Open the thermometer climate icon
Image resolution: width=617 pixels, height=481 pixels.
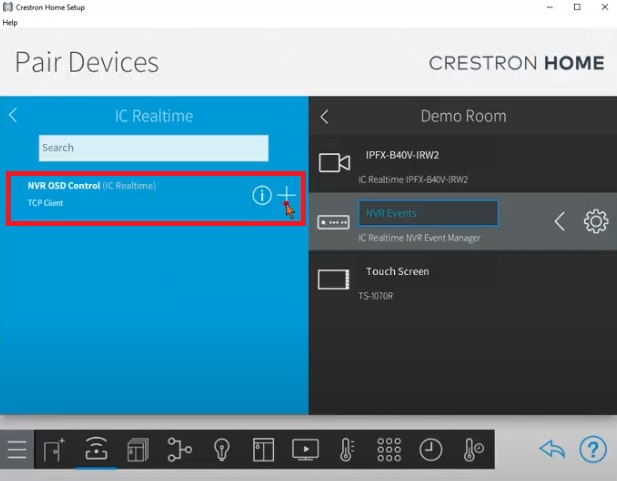(347, 450)
